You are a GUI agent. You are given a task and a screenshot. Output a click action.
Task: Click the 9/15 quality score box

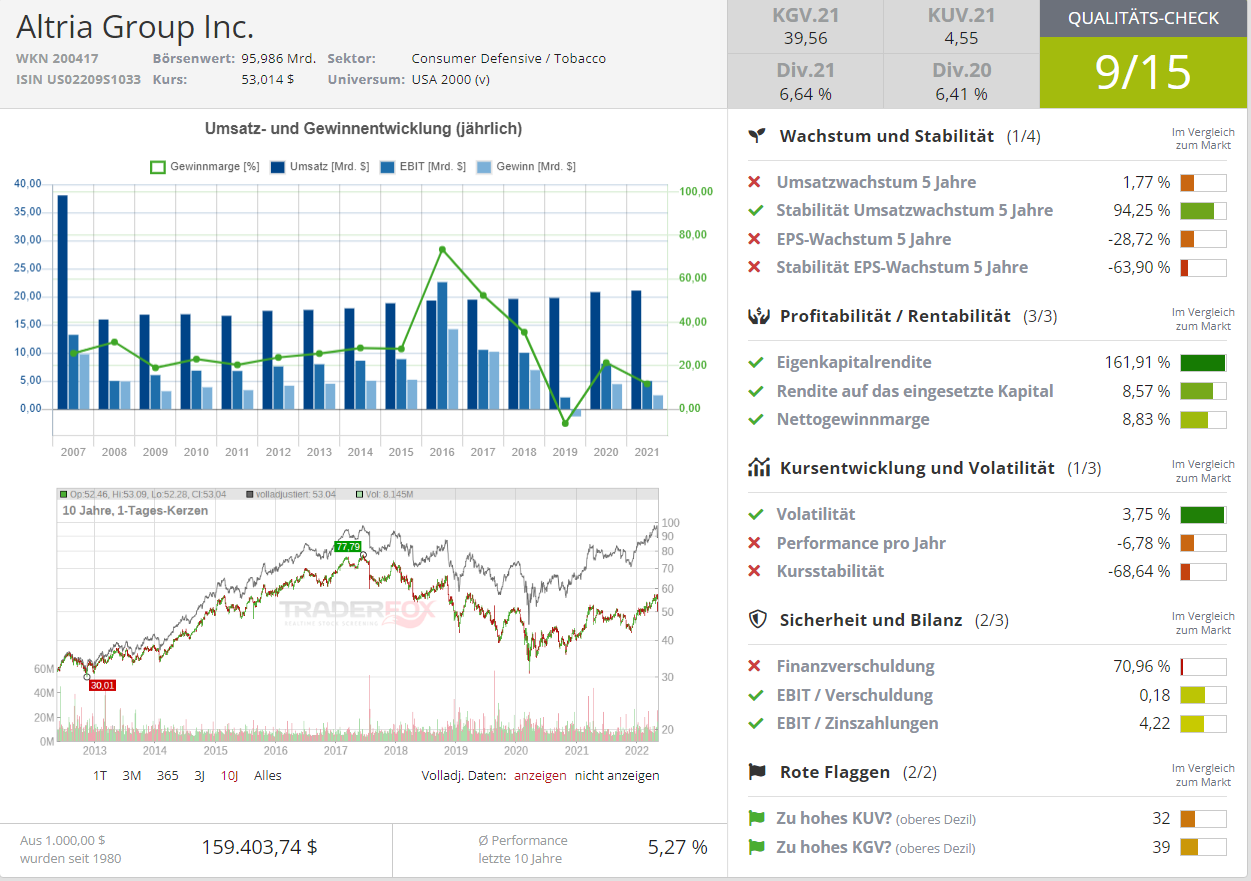pyautogui.click(x=1144, y=72)
